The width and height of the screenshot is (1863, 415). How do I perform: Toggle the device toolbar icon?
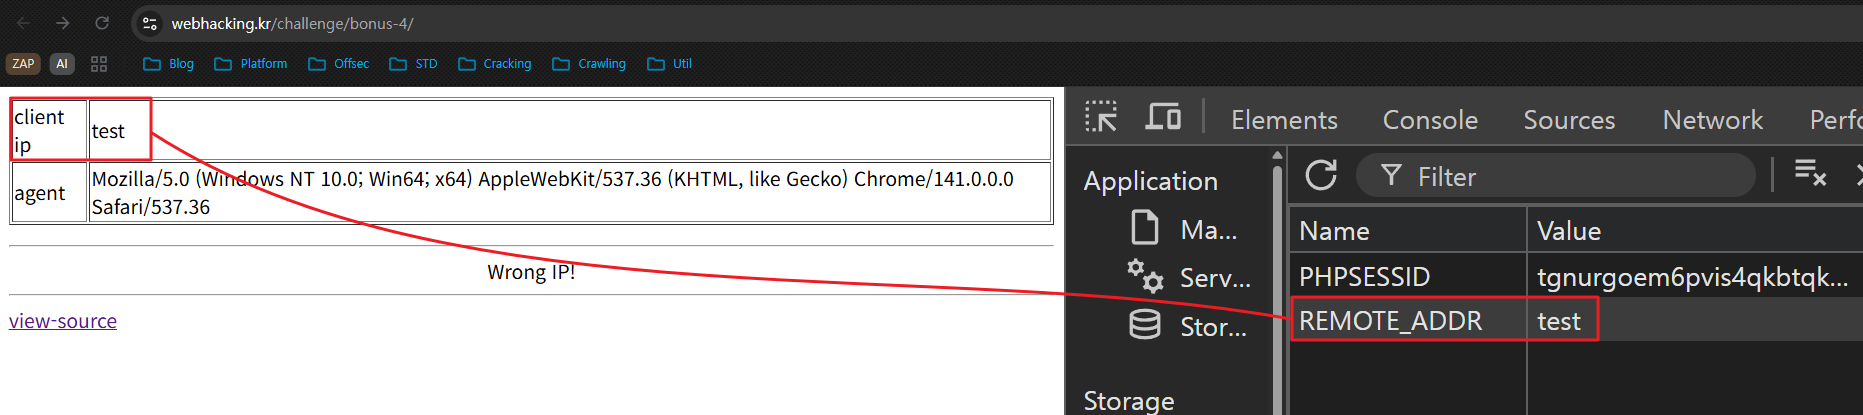pyautogui.click(x=1163, y=118)
